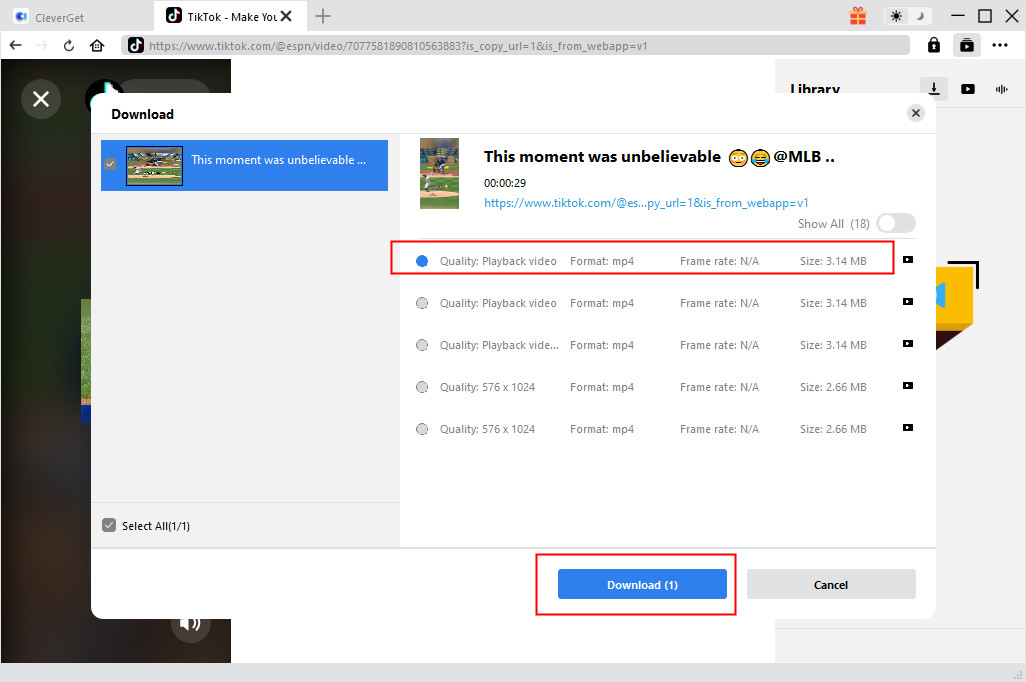The width and height of the screenshot is (1026, 682).
Task: Click the gift box icon in title bar
Action: pyautogui.click(x=858, y=16)
